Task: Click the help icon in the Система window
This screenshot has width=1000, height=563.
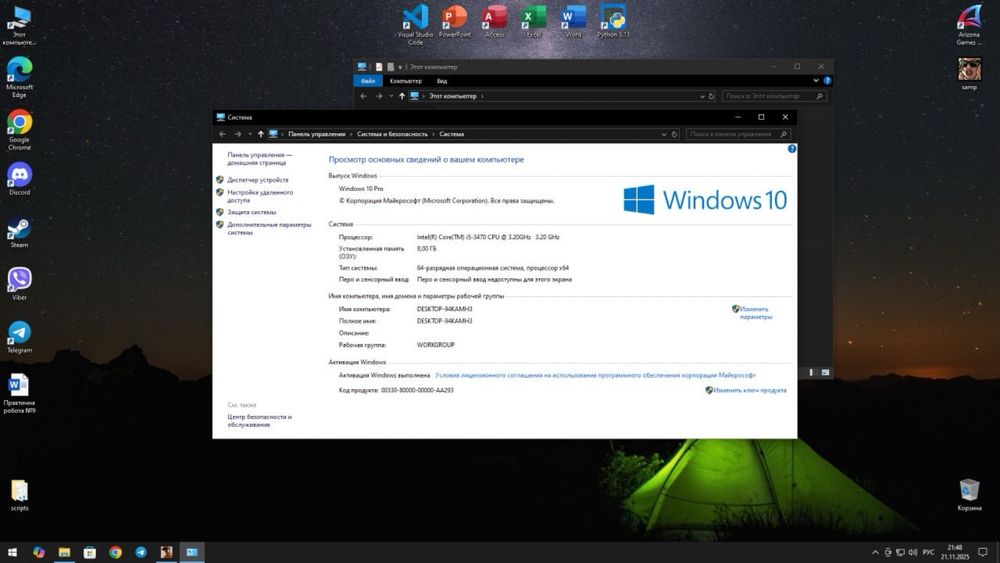Action: pyautogui.click(x=791, y=149)
